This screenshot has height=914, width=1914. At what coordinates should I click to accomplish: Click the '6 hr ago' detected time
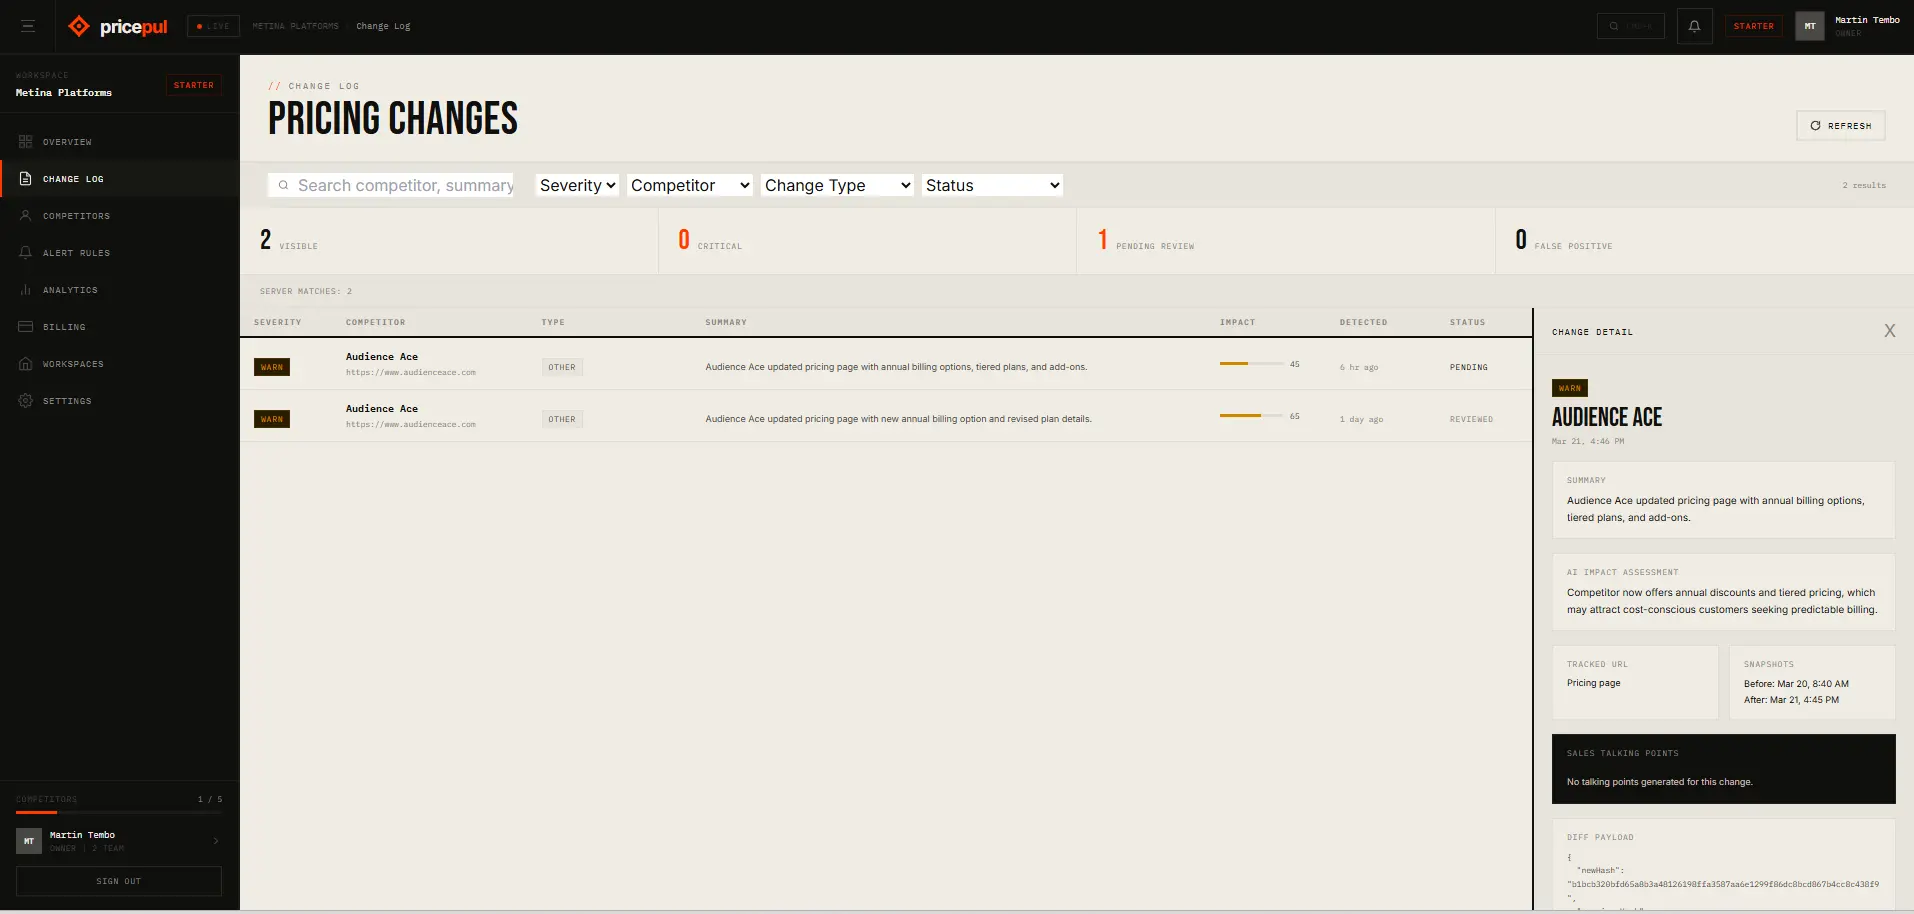tap(1359, 367)
